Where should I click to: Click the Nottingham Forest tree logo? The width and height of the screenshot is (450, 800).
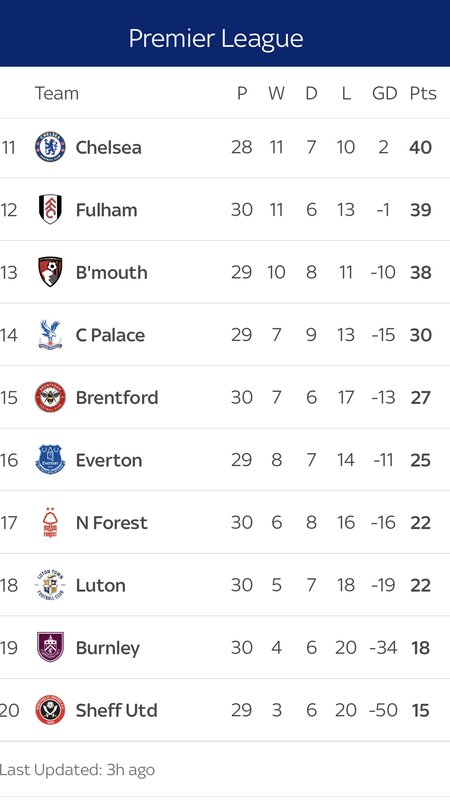50,522
